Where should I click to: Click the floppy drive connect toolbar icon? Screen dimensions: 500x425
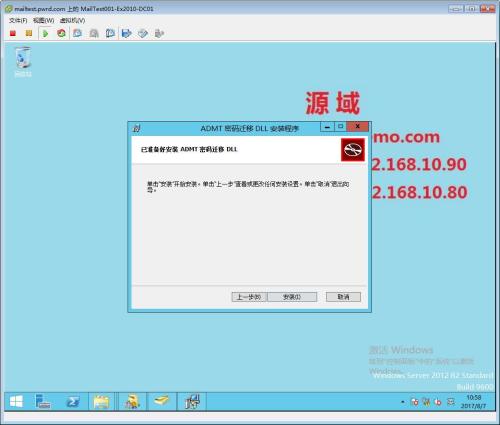(x=127, y=33)
